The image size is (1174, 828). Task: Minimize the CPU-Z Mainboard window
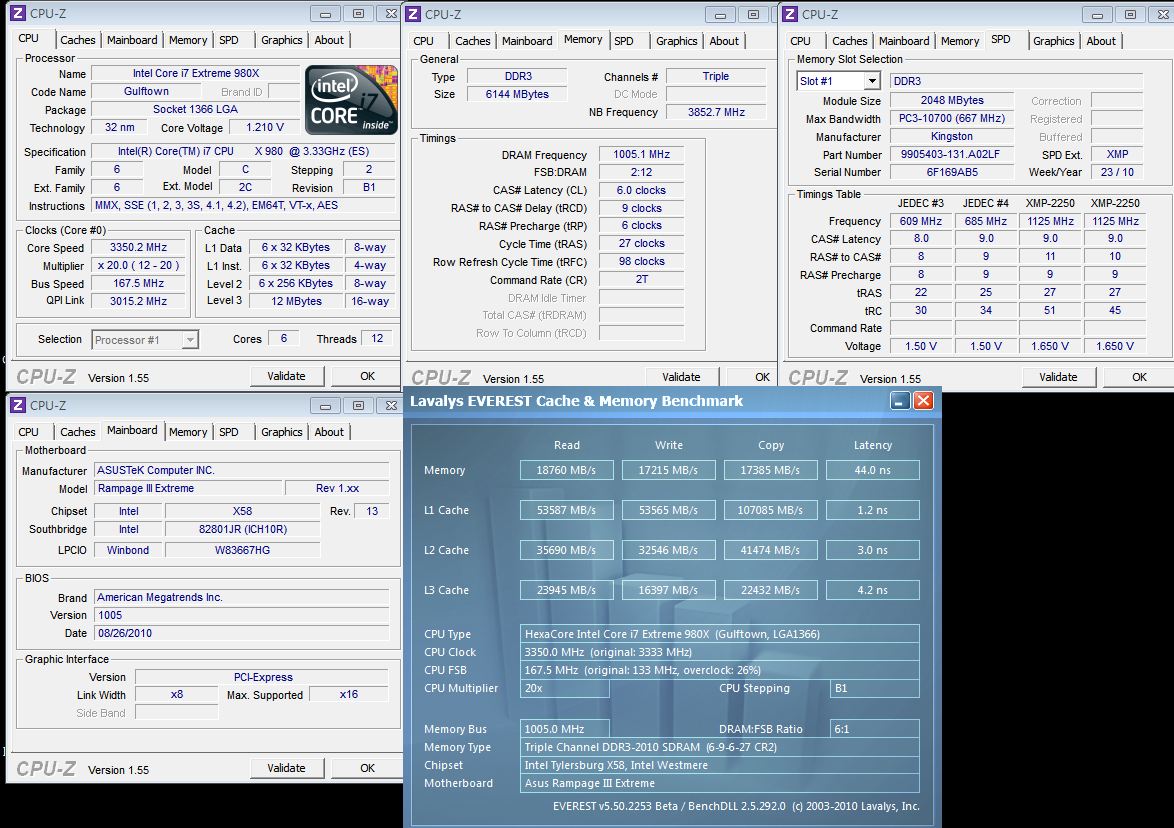(325, 405)
